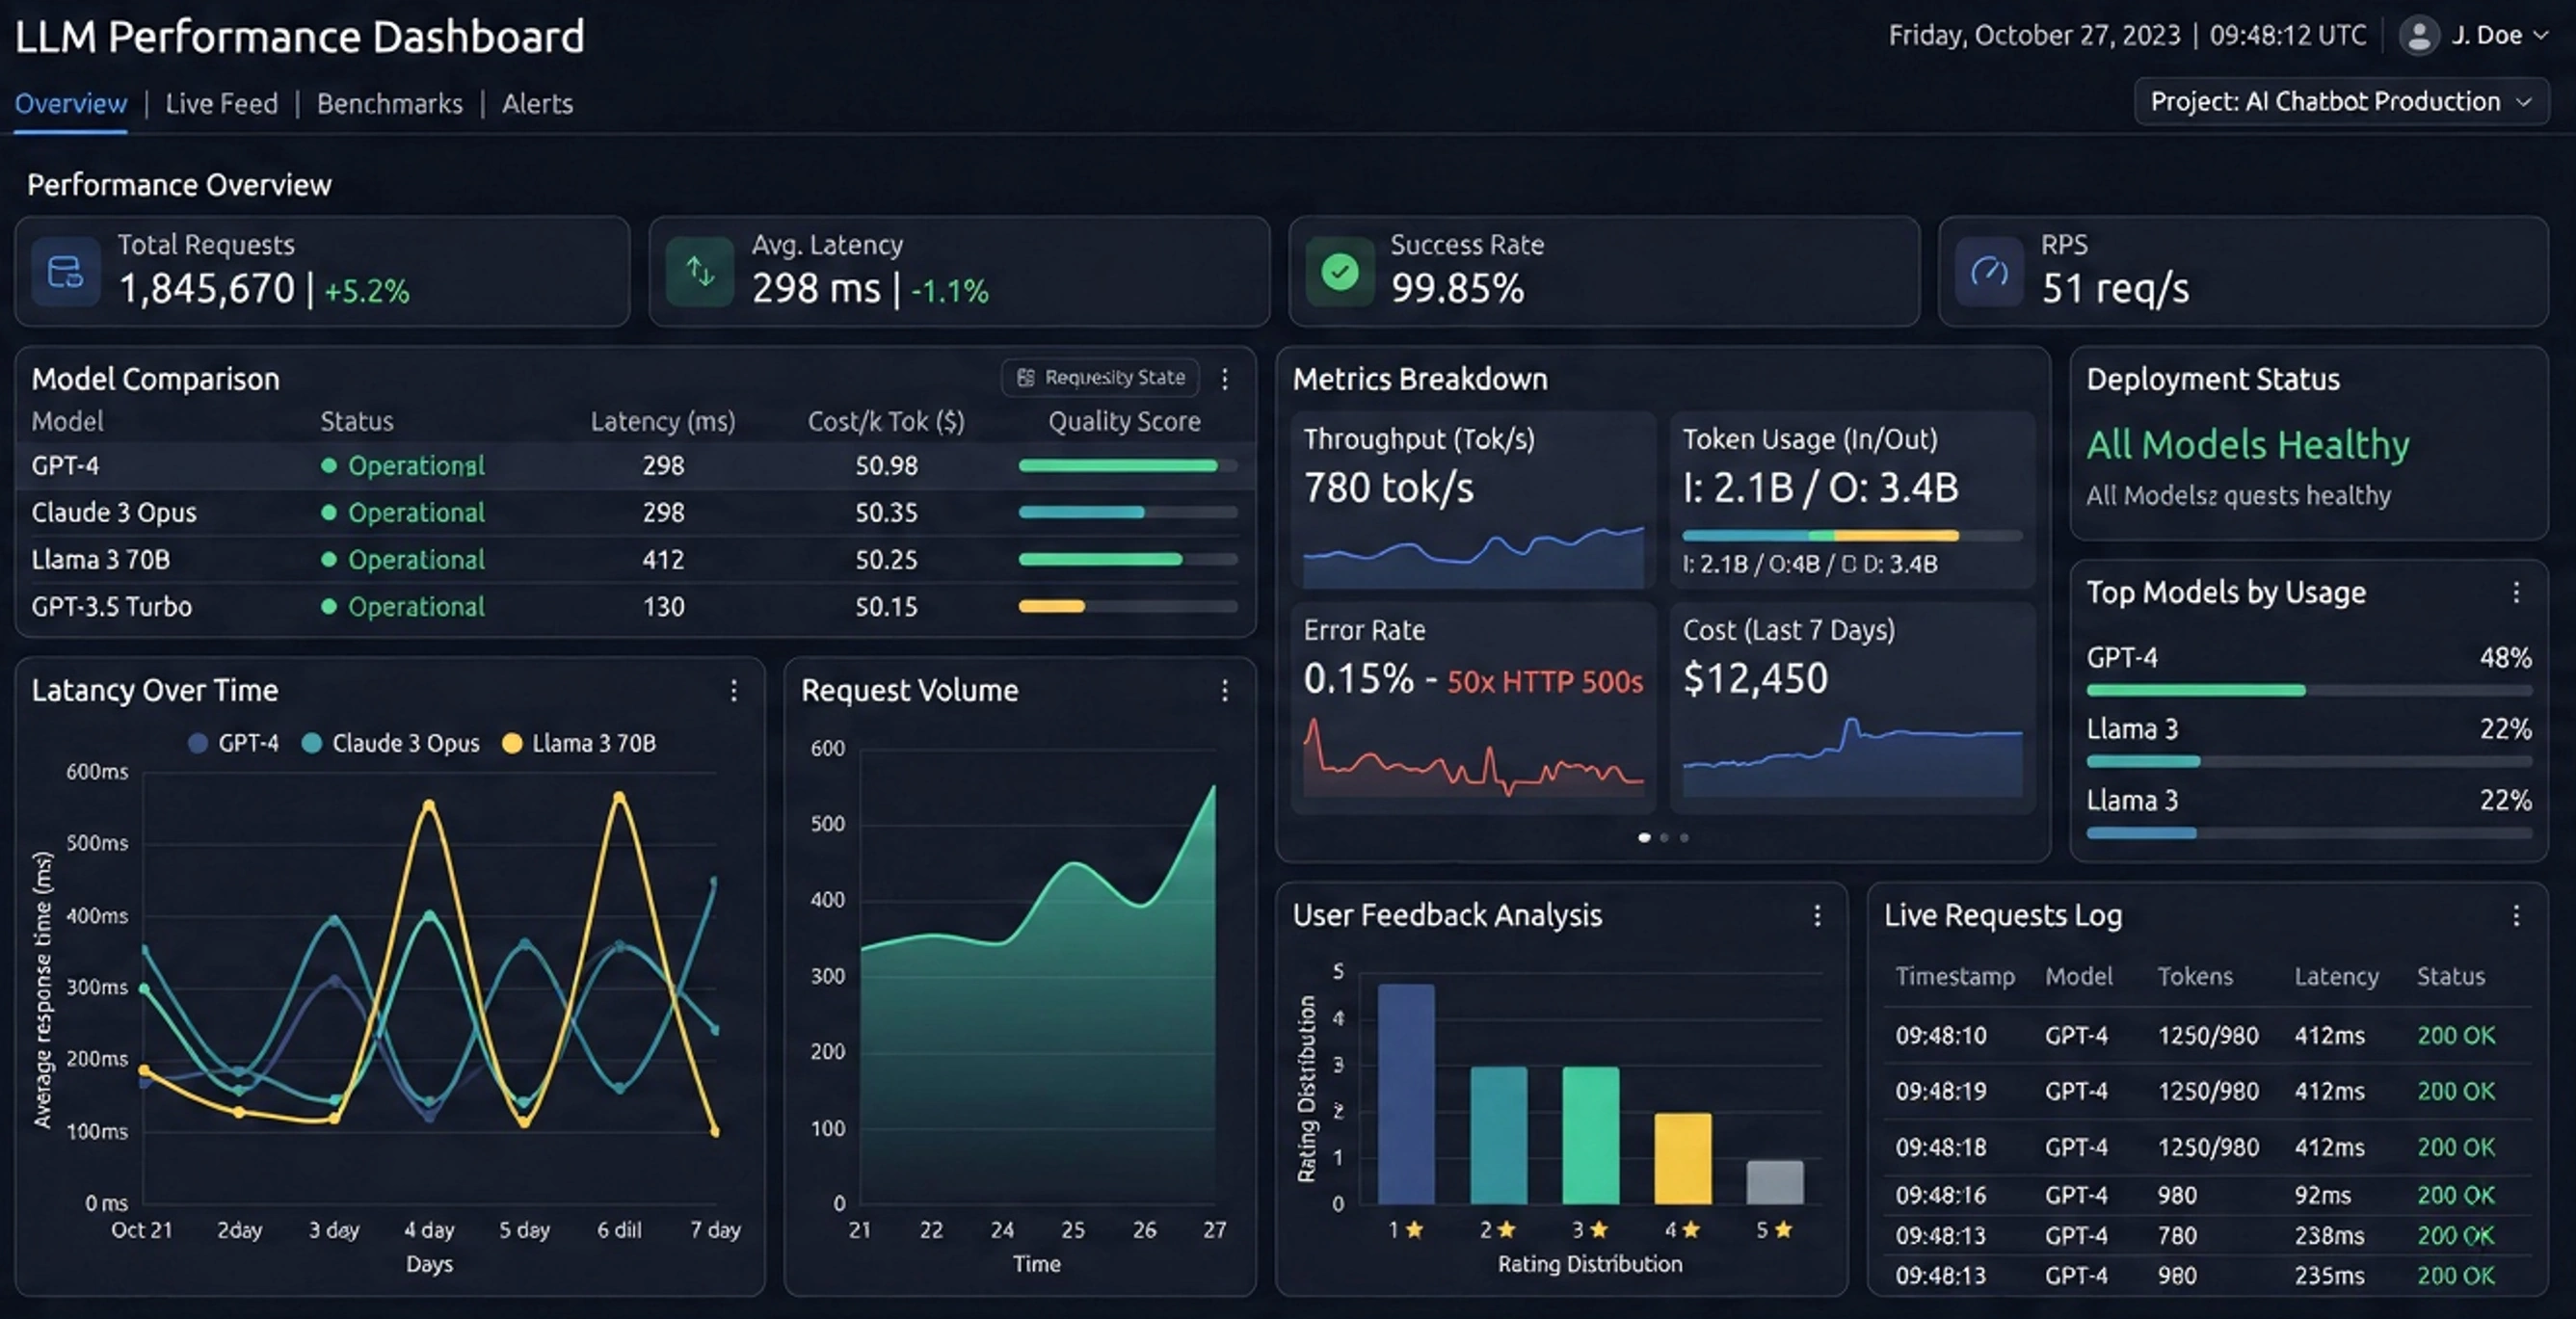Toggle the GPT-4 legend in Latency chart

click(x=233, y=742)
